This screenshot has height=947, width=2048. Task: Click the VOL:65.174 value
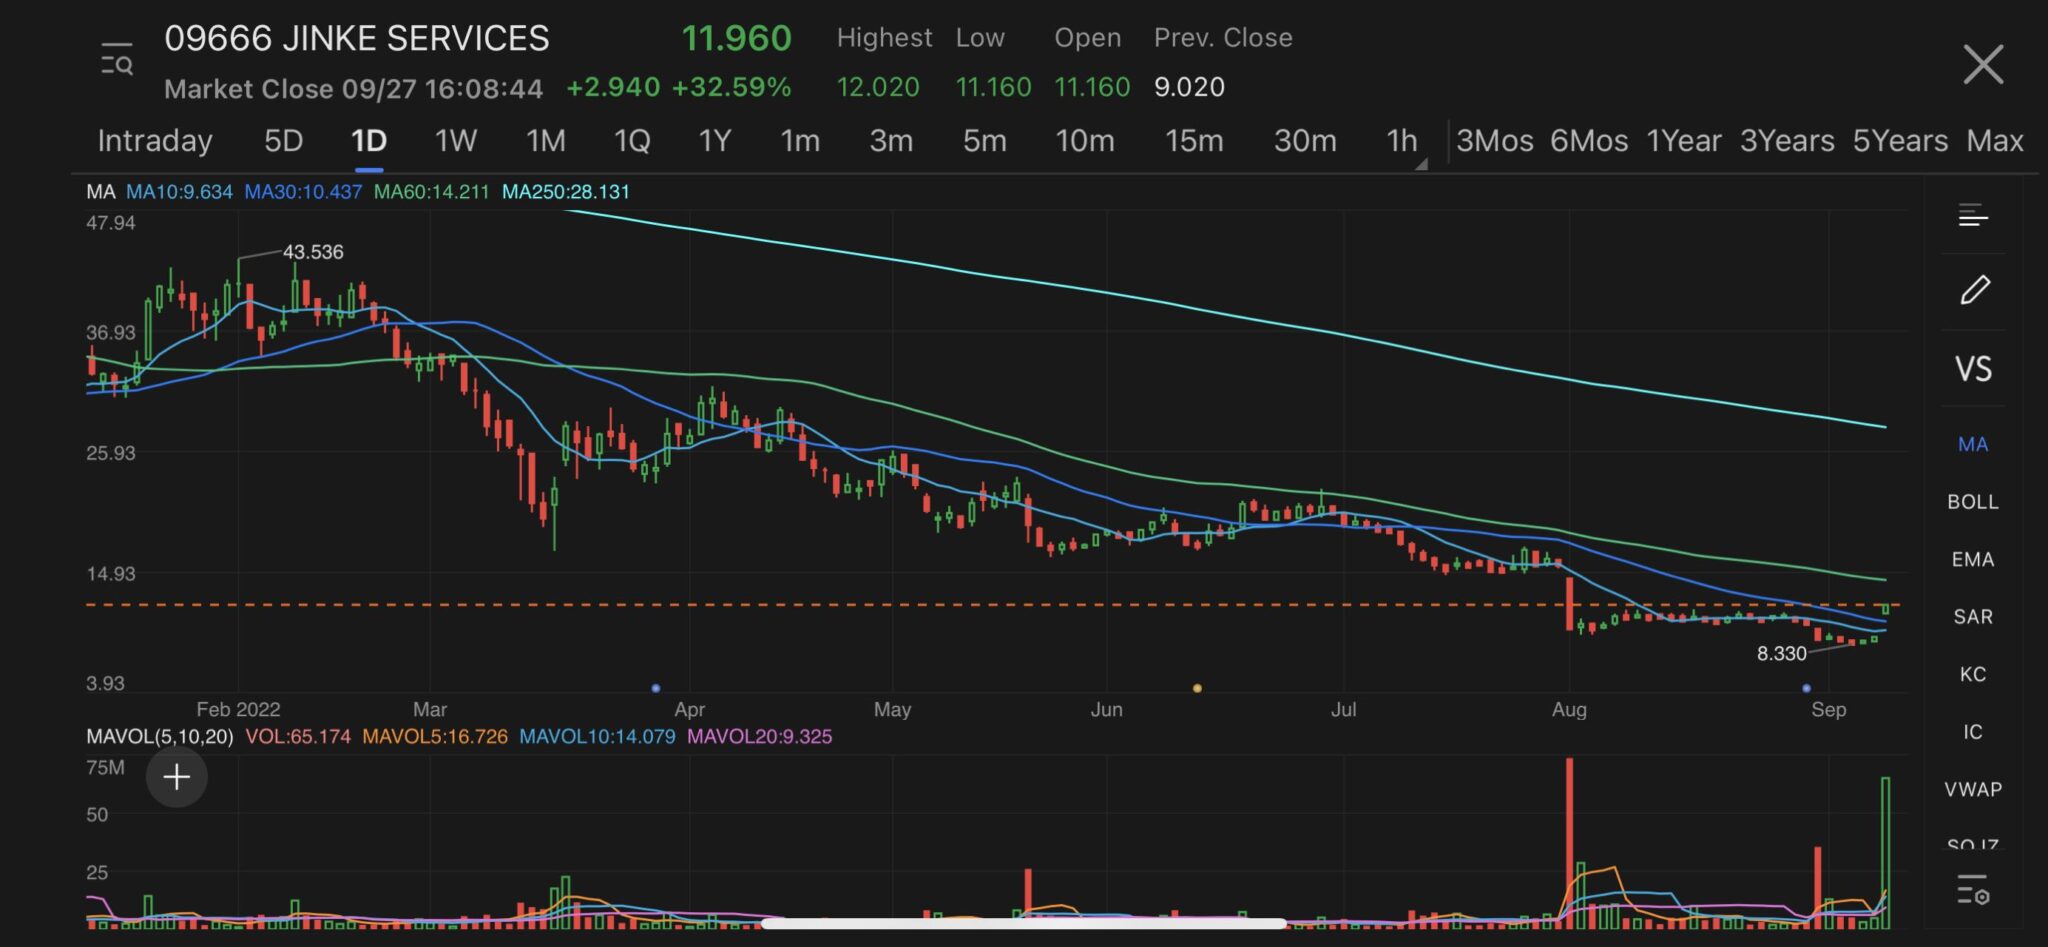pyautogui.click(x=298, y=737)
